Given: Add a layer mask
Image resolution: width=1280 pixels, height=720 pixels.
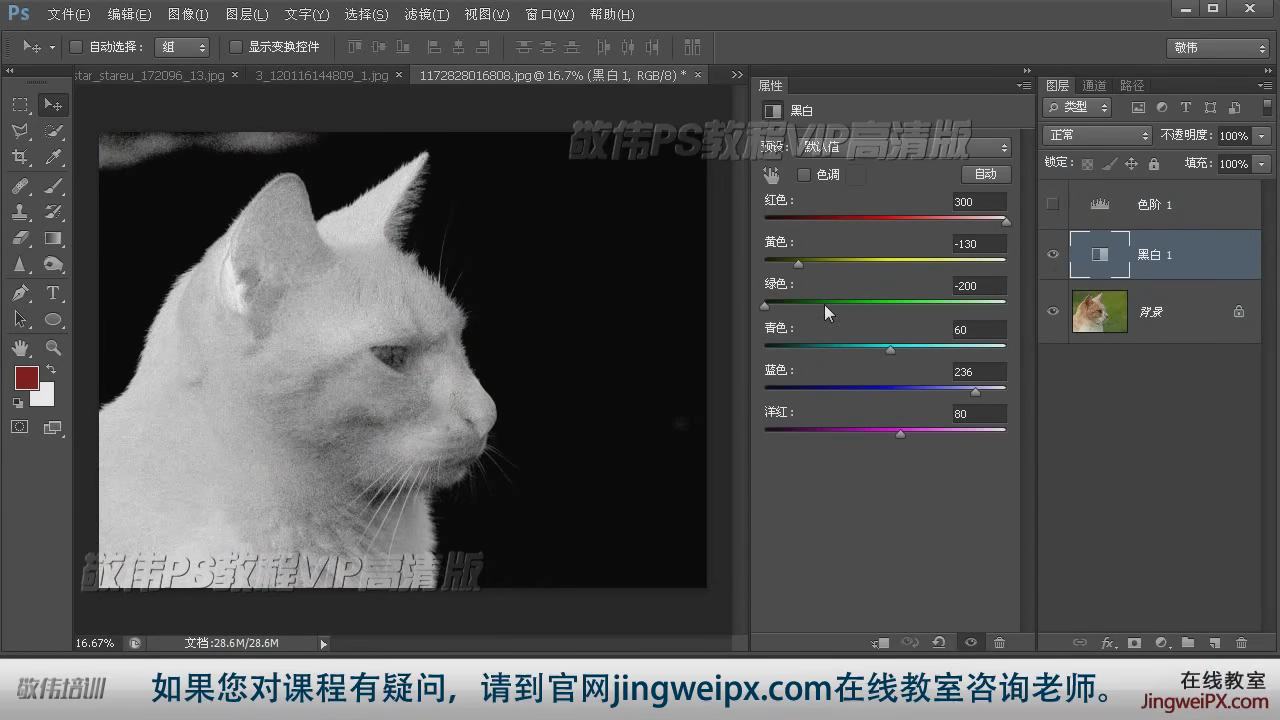Looking at the screenshot, I should [x=1134, y=643].
